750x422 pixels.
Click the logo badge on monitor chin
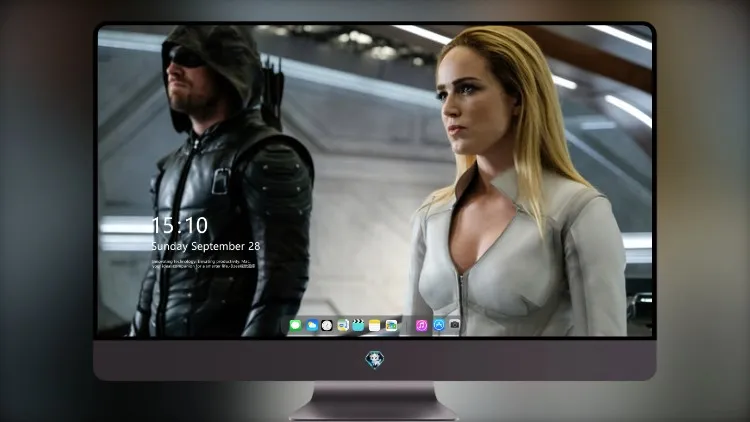coord(375,360)
